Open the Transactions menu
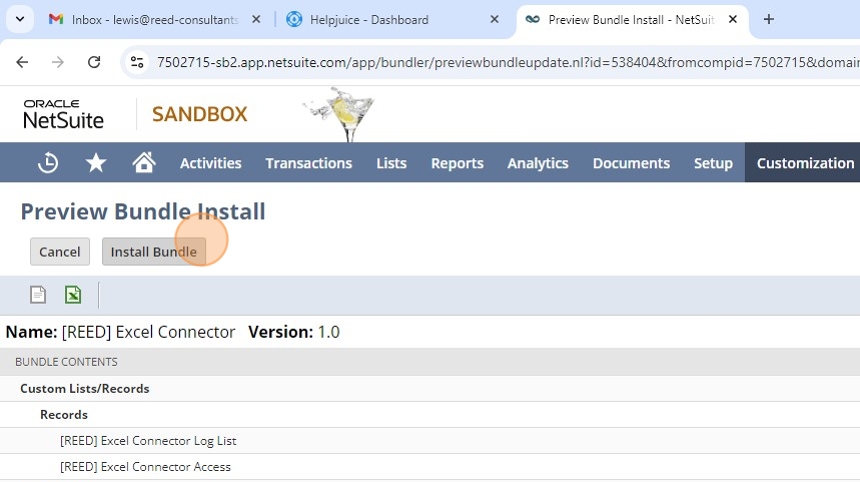Viewport: 860px width, 482px height. 309,163
